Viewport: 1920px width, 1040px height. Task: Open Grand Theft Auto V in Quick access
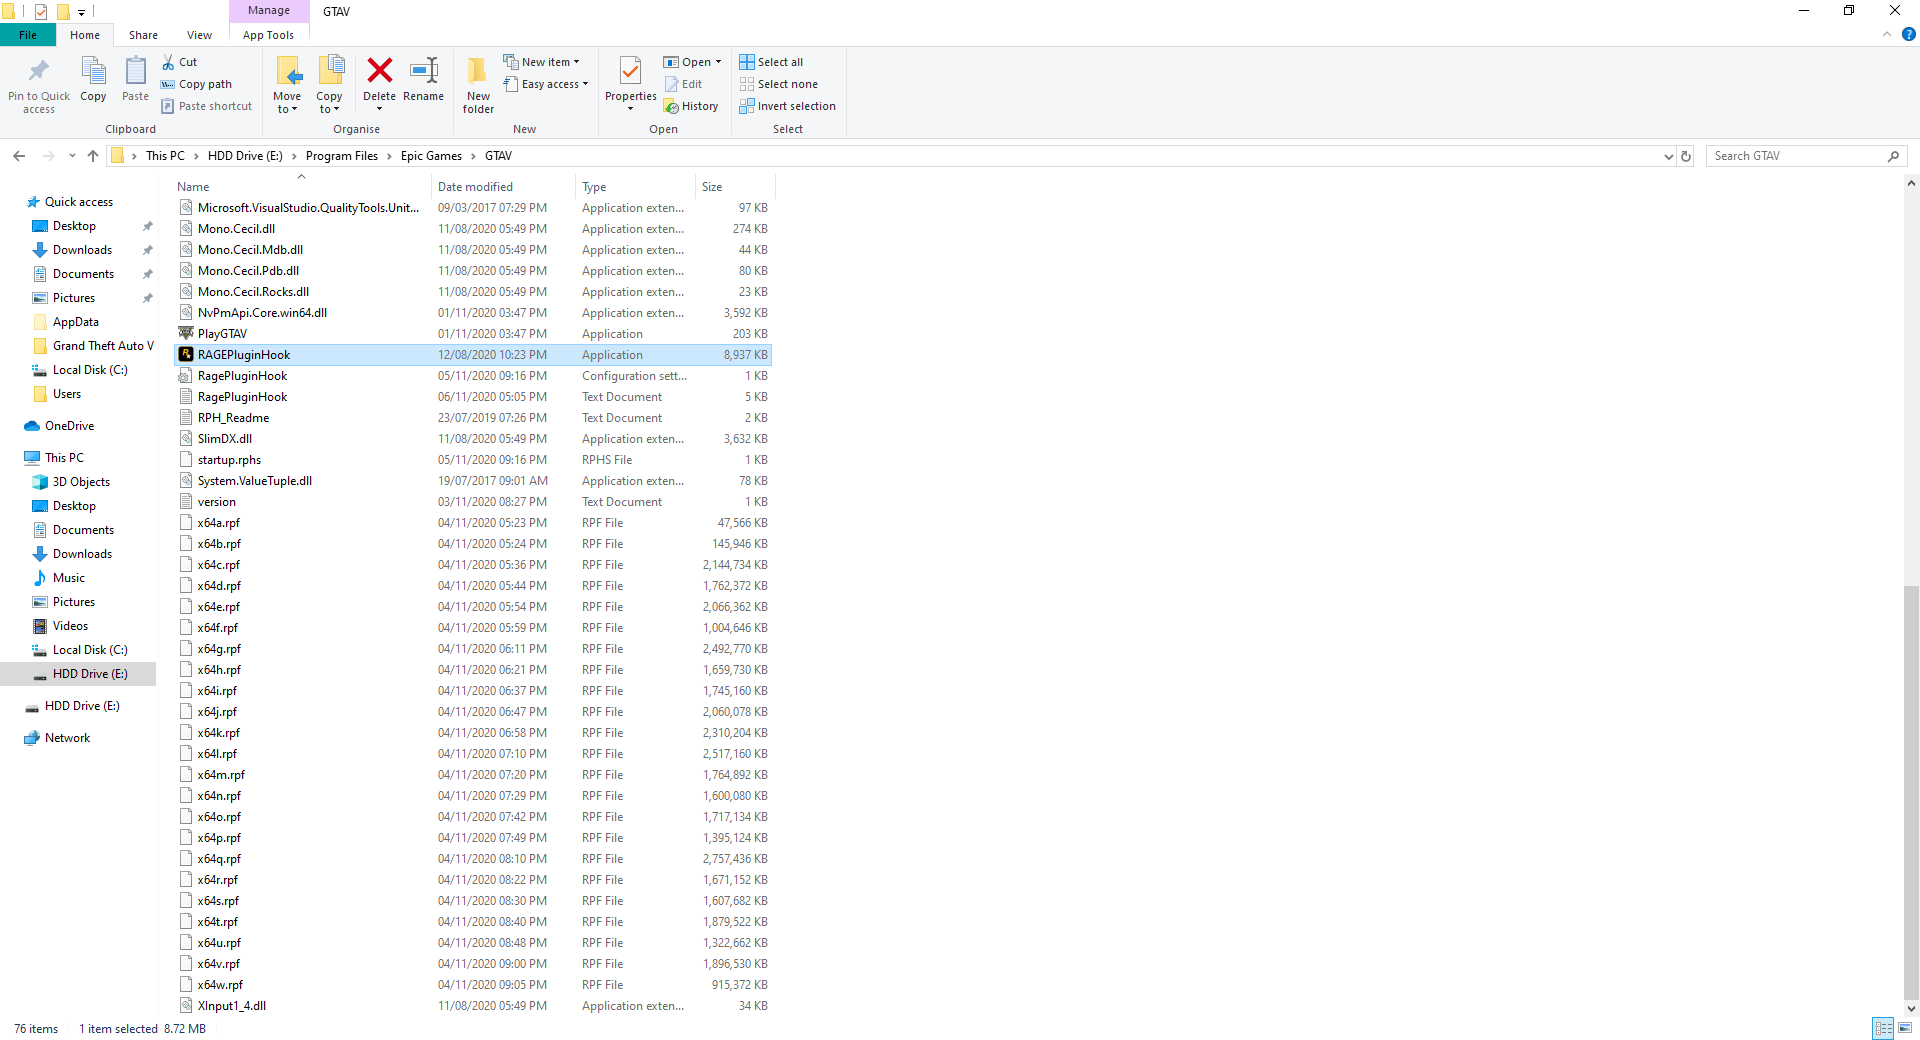[93, 346]
